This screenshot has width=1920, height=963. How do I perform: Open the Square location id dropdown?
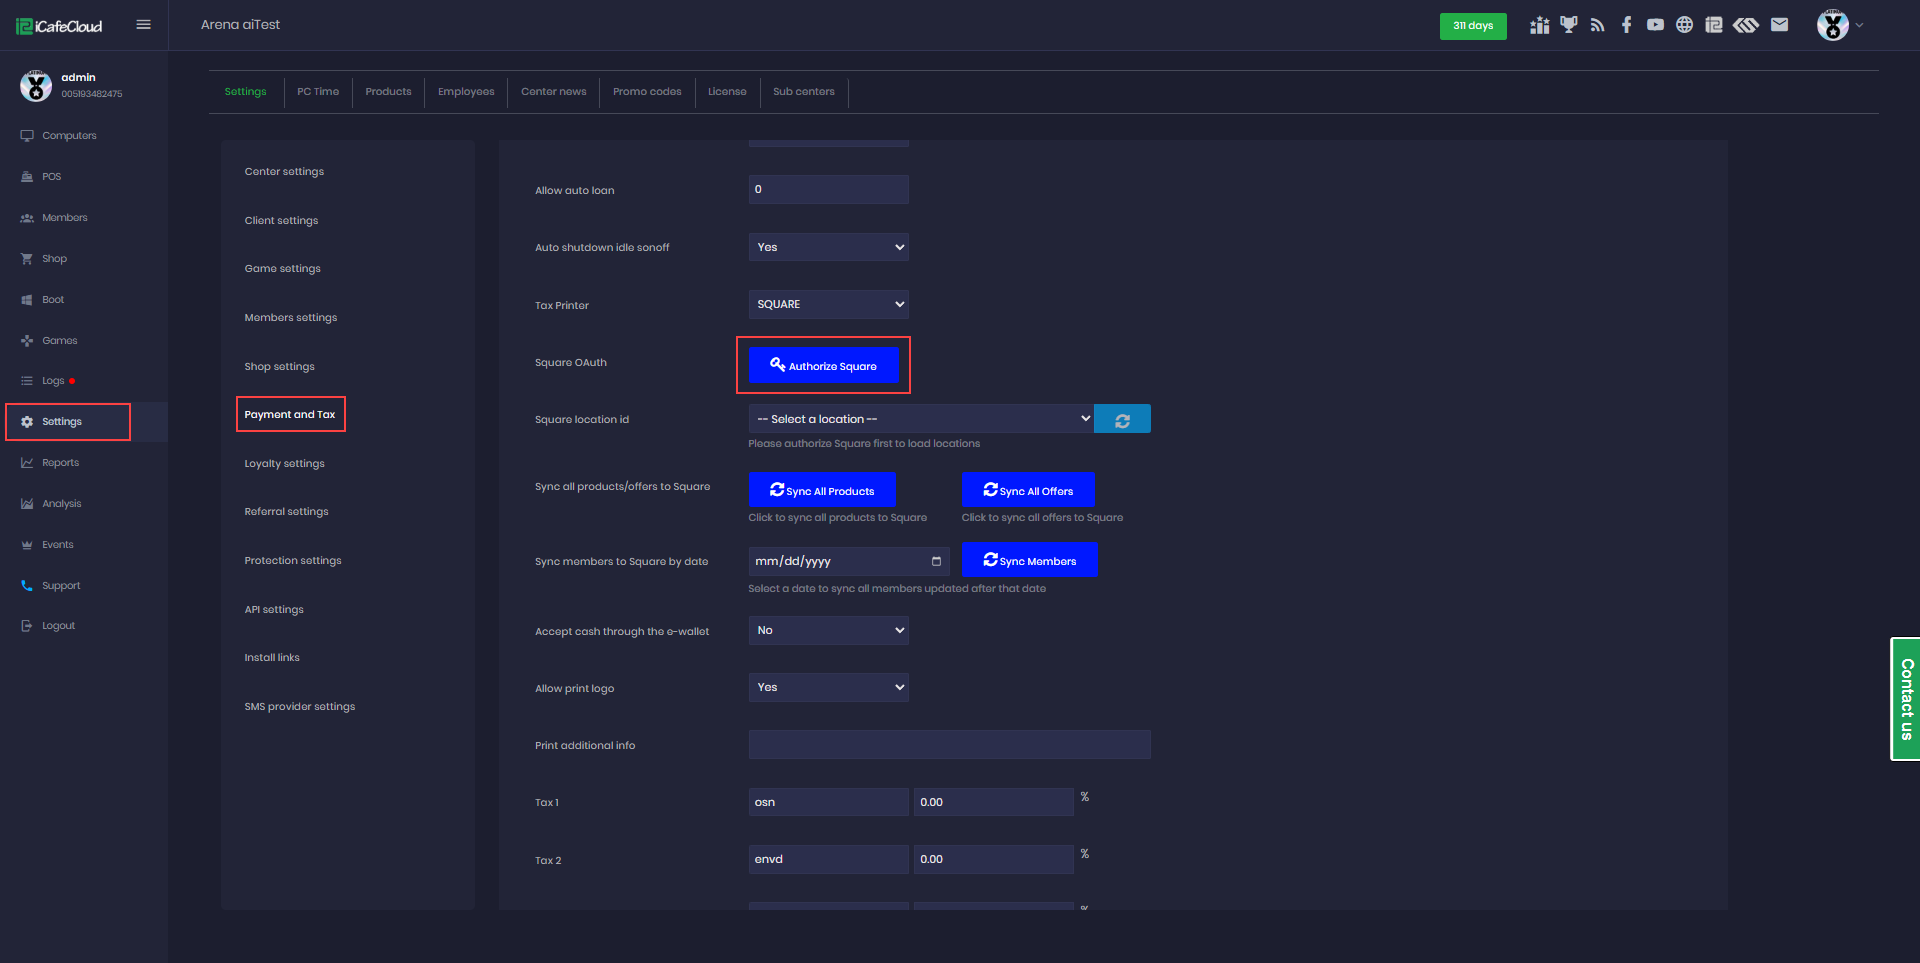click(920, 419)
